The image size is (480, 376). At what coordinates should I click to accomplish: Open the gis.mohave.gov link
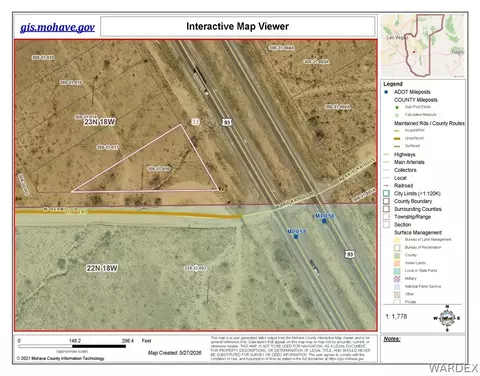57,27
